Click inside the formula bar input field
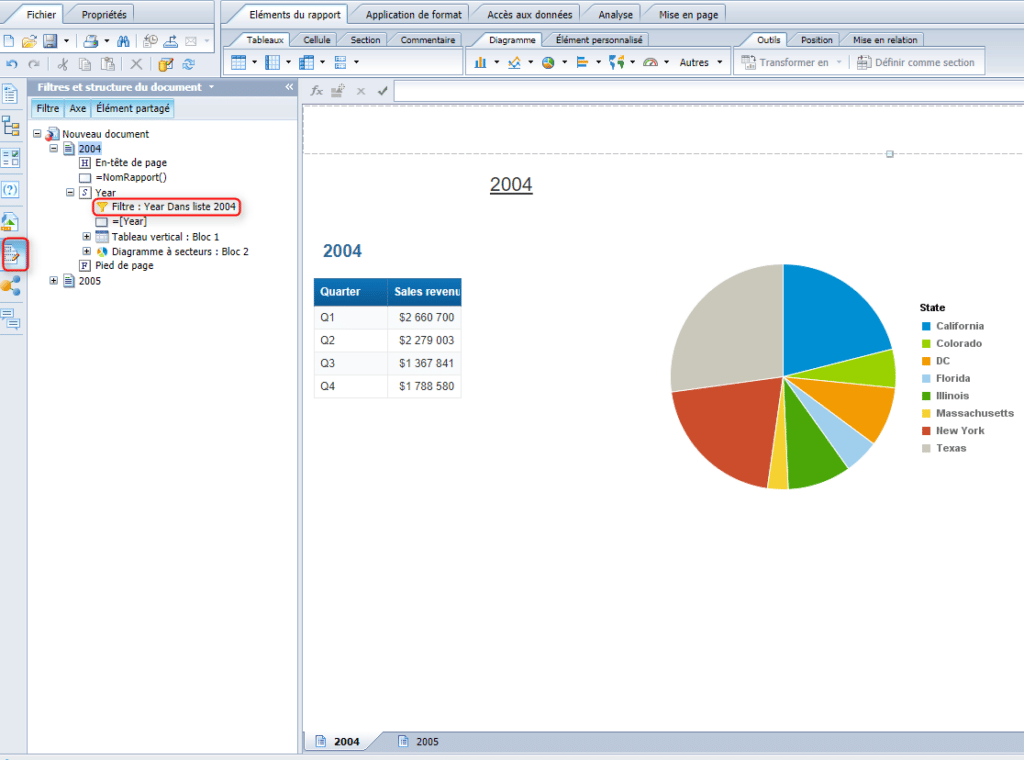The image size is (1024, 760). [x=700, y=91]
